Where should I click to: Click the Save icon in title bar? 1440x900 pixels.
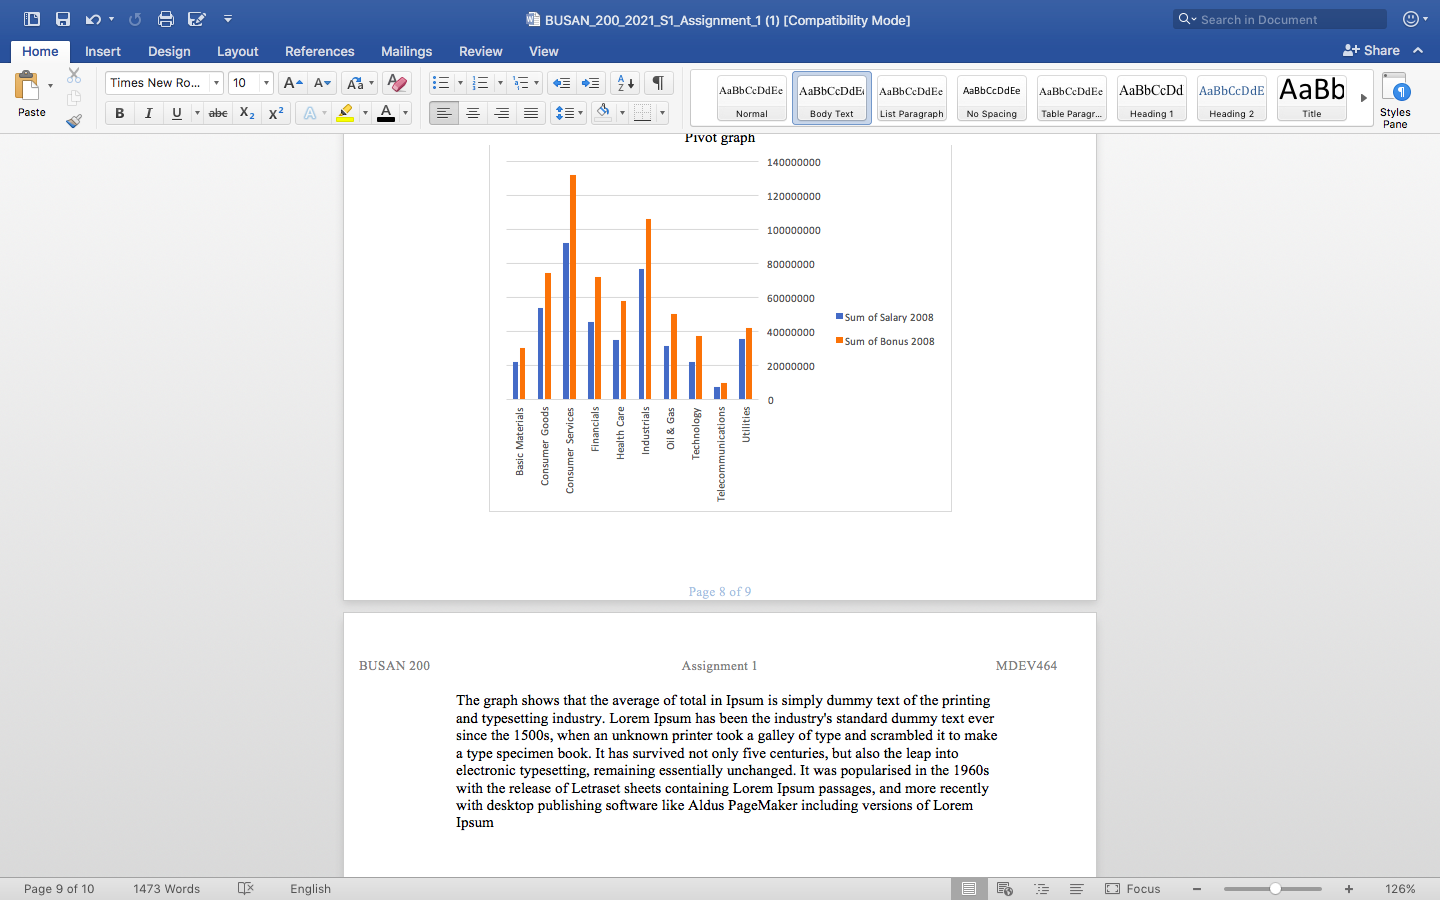click(x=63, y=19)
